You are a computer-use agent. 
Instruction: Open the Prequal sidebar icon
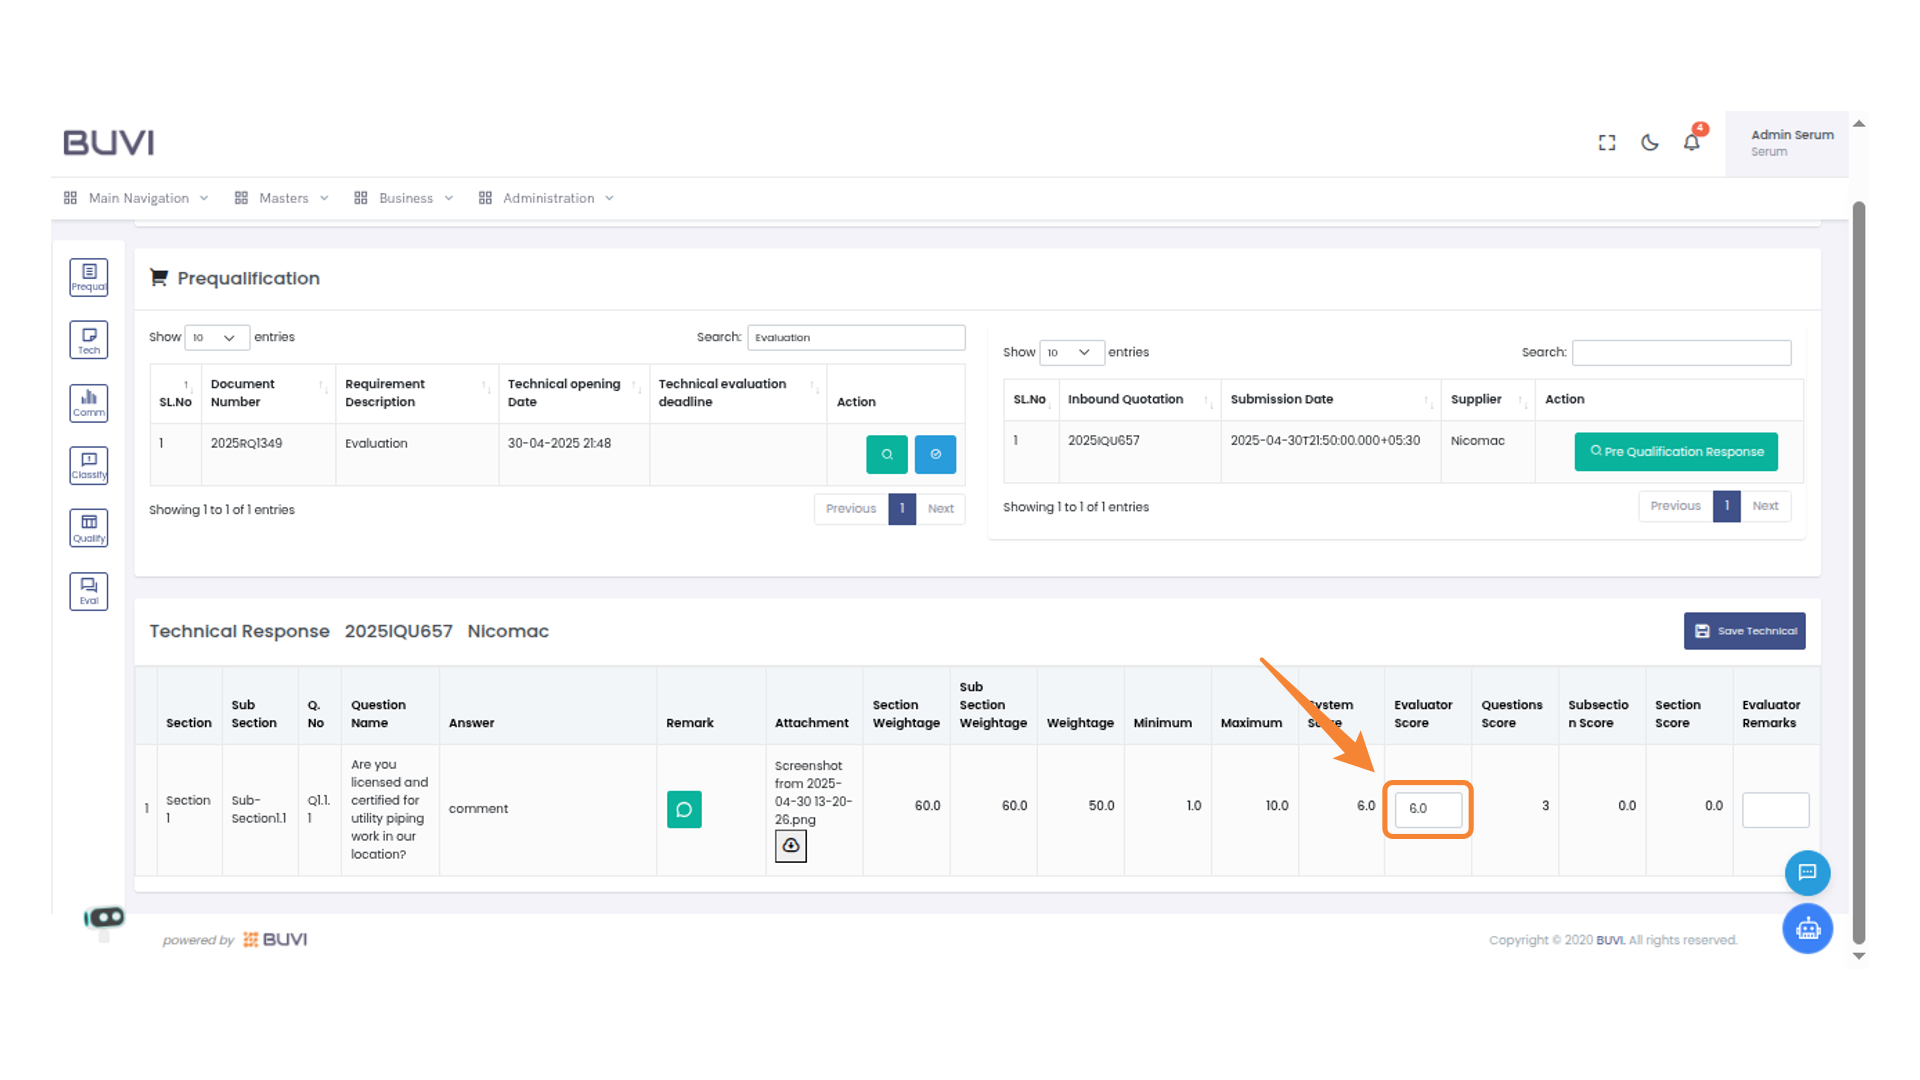coord(89,277)
